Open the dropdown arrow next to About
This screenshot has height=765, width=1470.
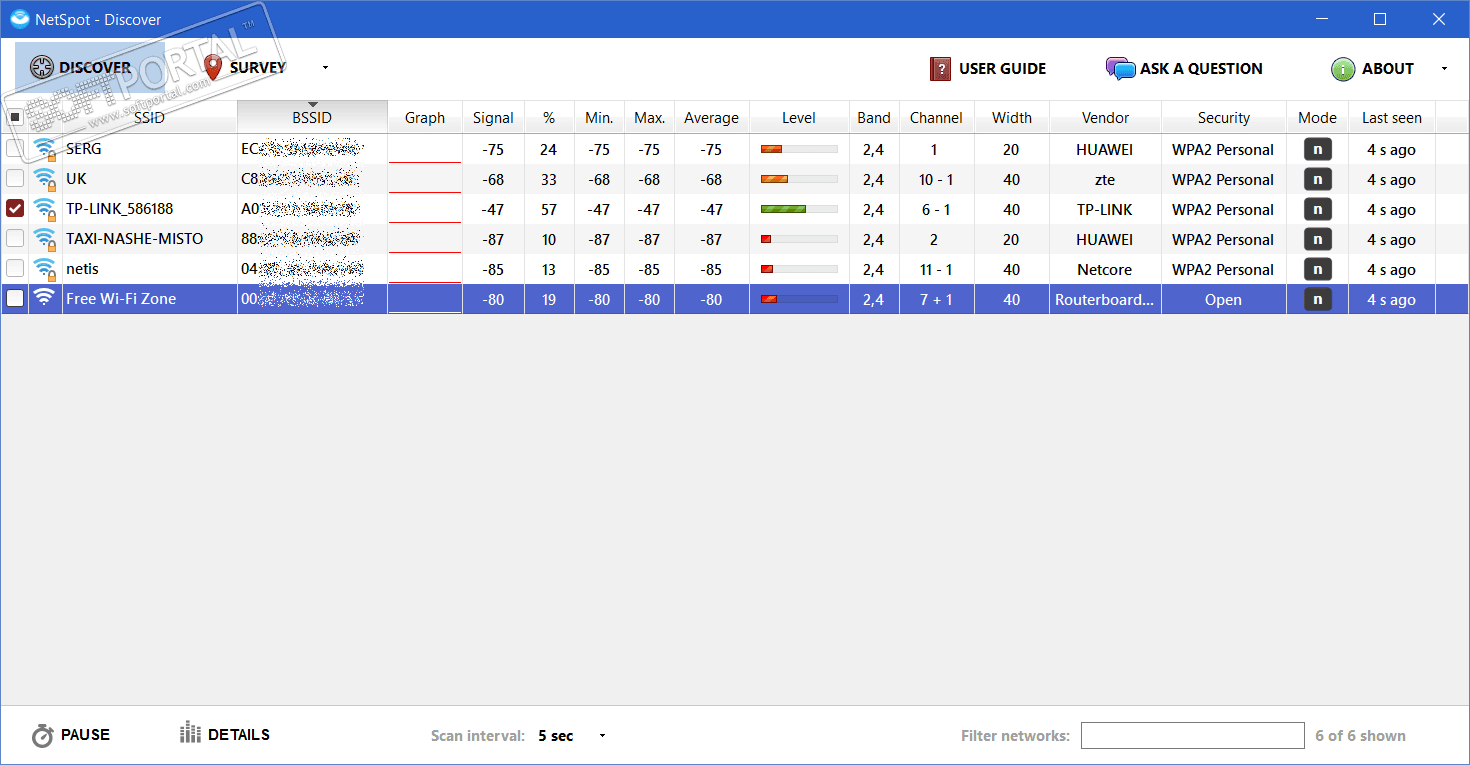pos(1444,69)
